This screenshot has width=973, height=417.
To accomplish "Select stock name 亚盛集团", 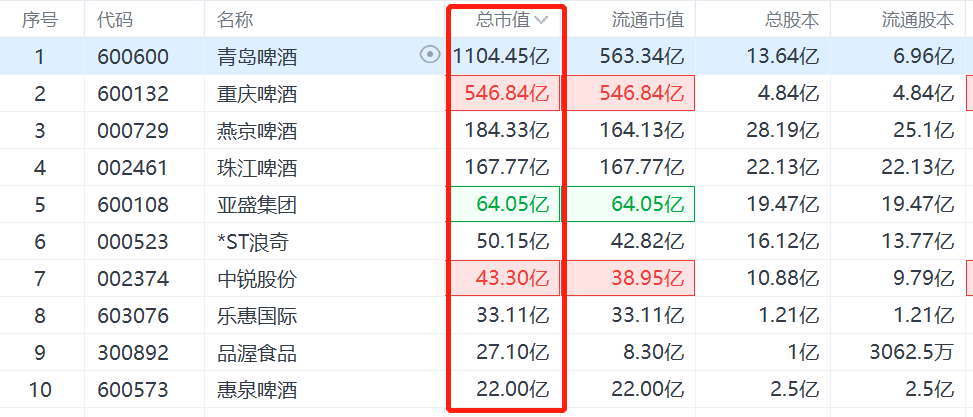I will tap(257, 205).
